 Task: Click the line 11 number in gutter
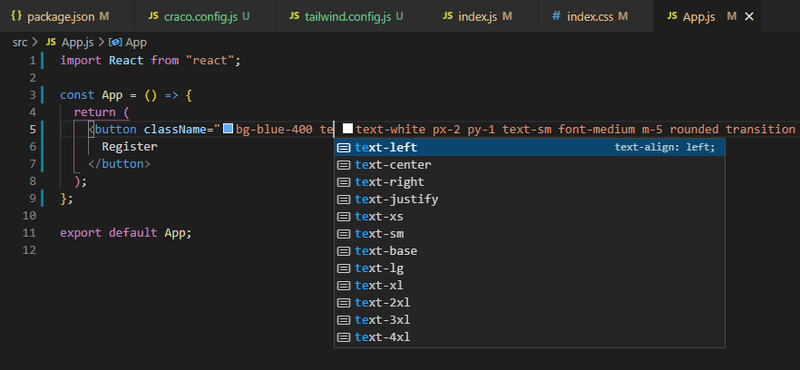pyautogui.click(x=30, y=233)
